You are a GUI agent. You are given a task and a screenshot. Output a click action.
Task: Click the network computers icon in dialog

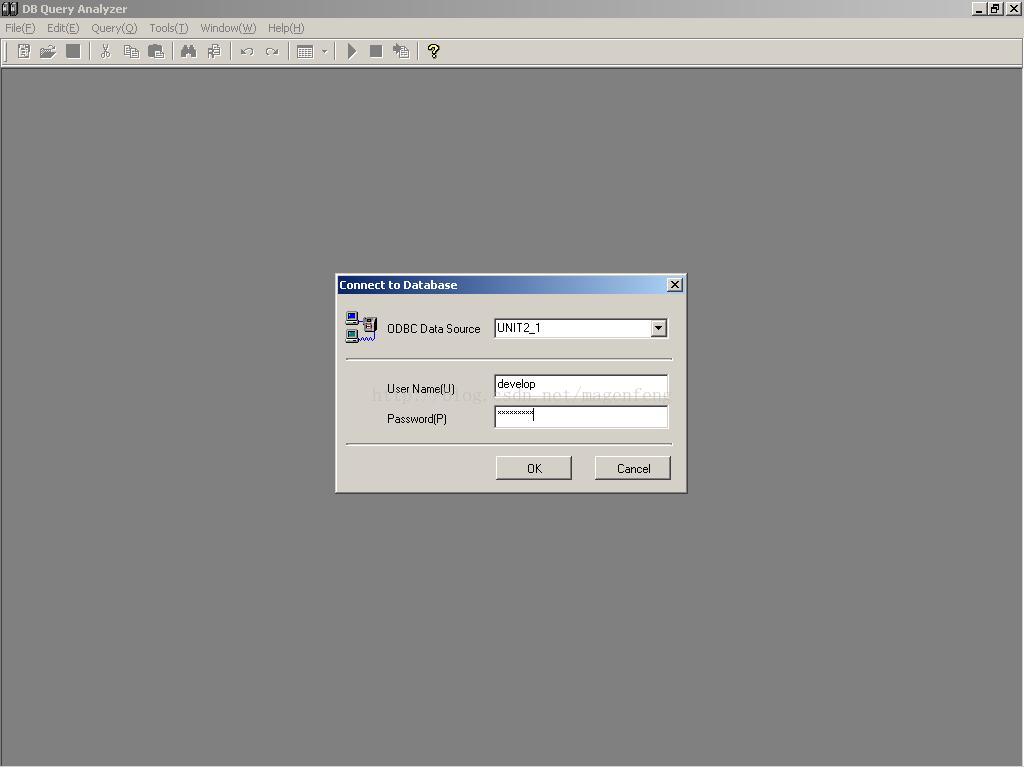pyautogui.click(x=361, y=327)
